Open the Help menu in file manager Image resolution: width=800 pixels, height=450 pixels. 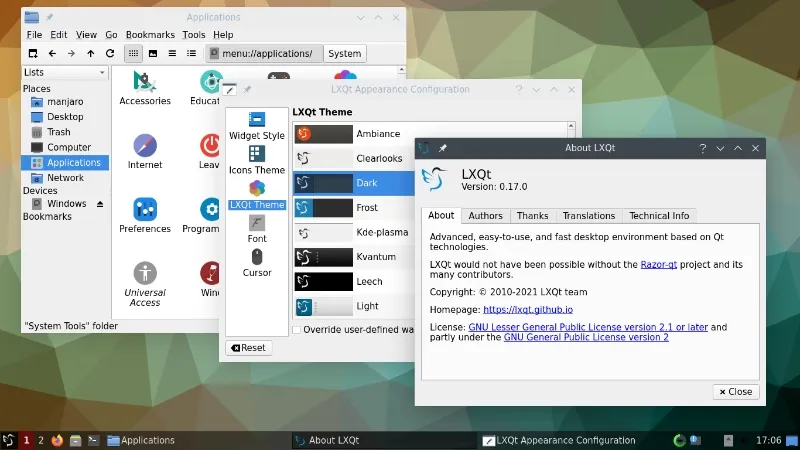click(223, 35)
